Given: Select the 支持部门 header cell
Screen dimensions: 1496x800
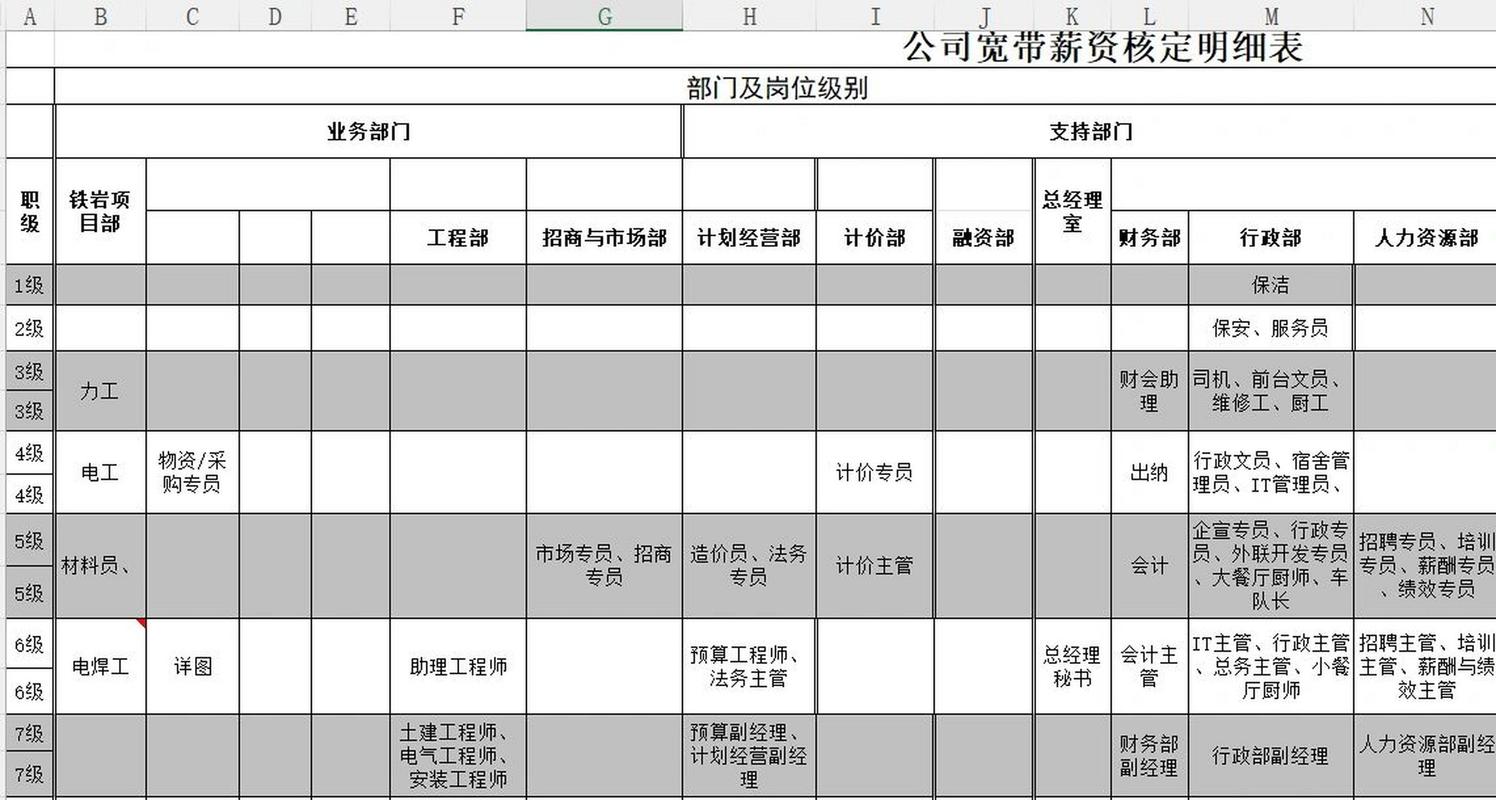Looking at the screenshot, I should [1090, 131].
